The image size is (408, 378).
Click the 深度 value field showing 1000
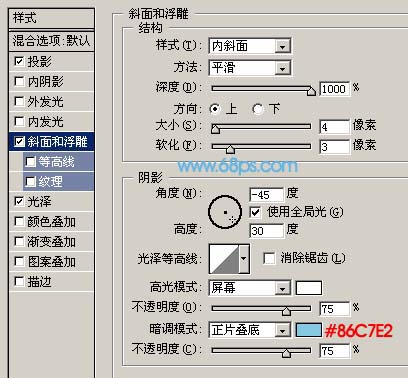[x=334, y=89]
